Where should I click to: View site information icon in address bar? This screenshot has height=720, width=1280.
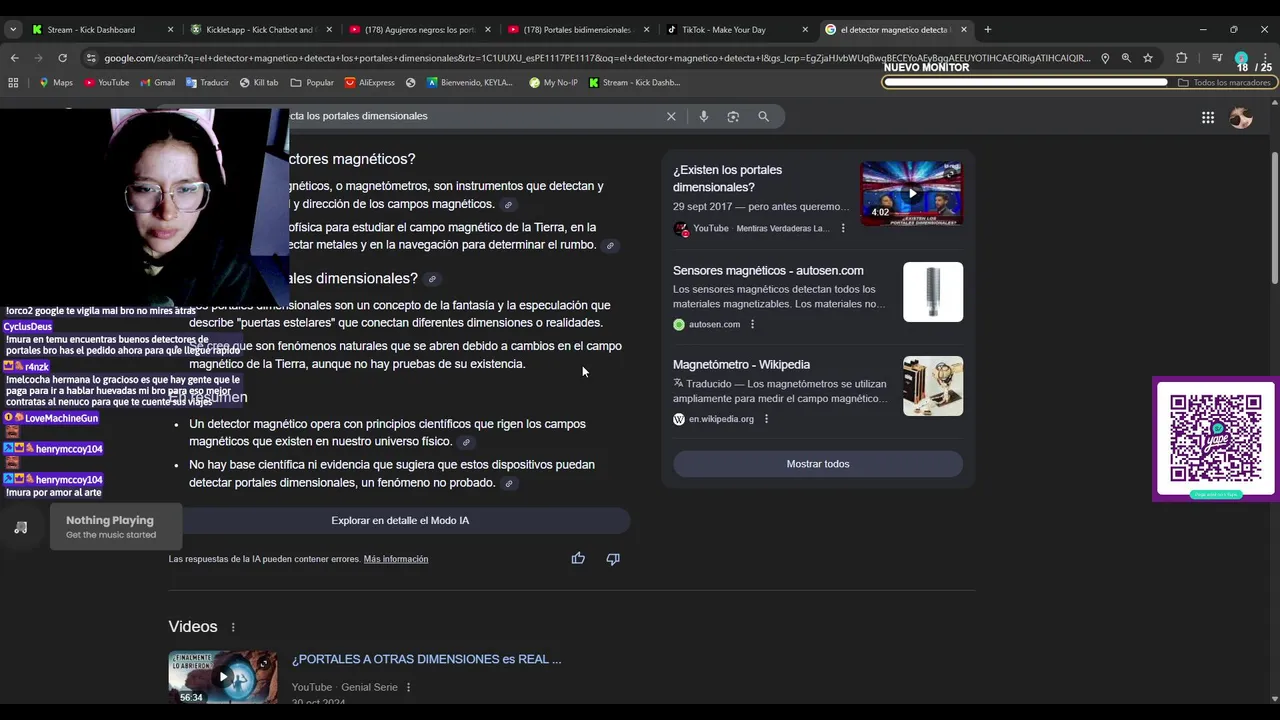(x=91, y=58)
